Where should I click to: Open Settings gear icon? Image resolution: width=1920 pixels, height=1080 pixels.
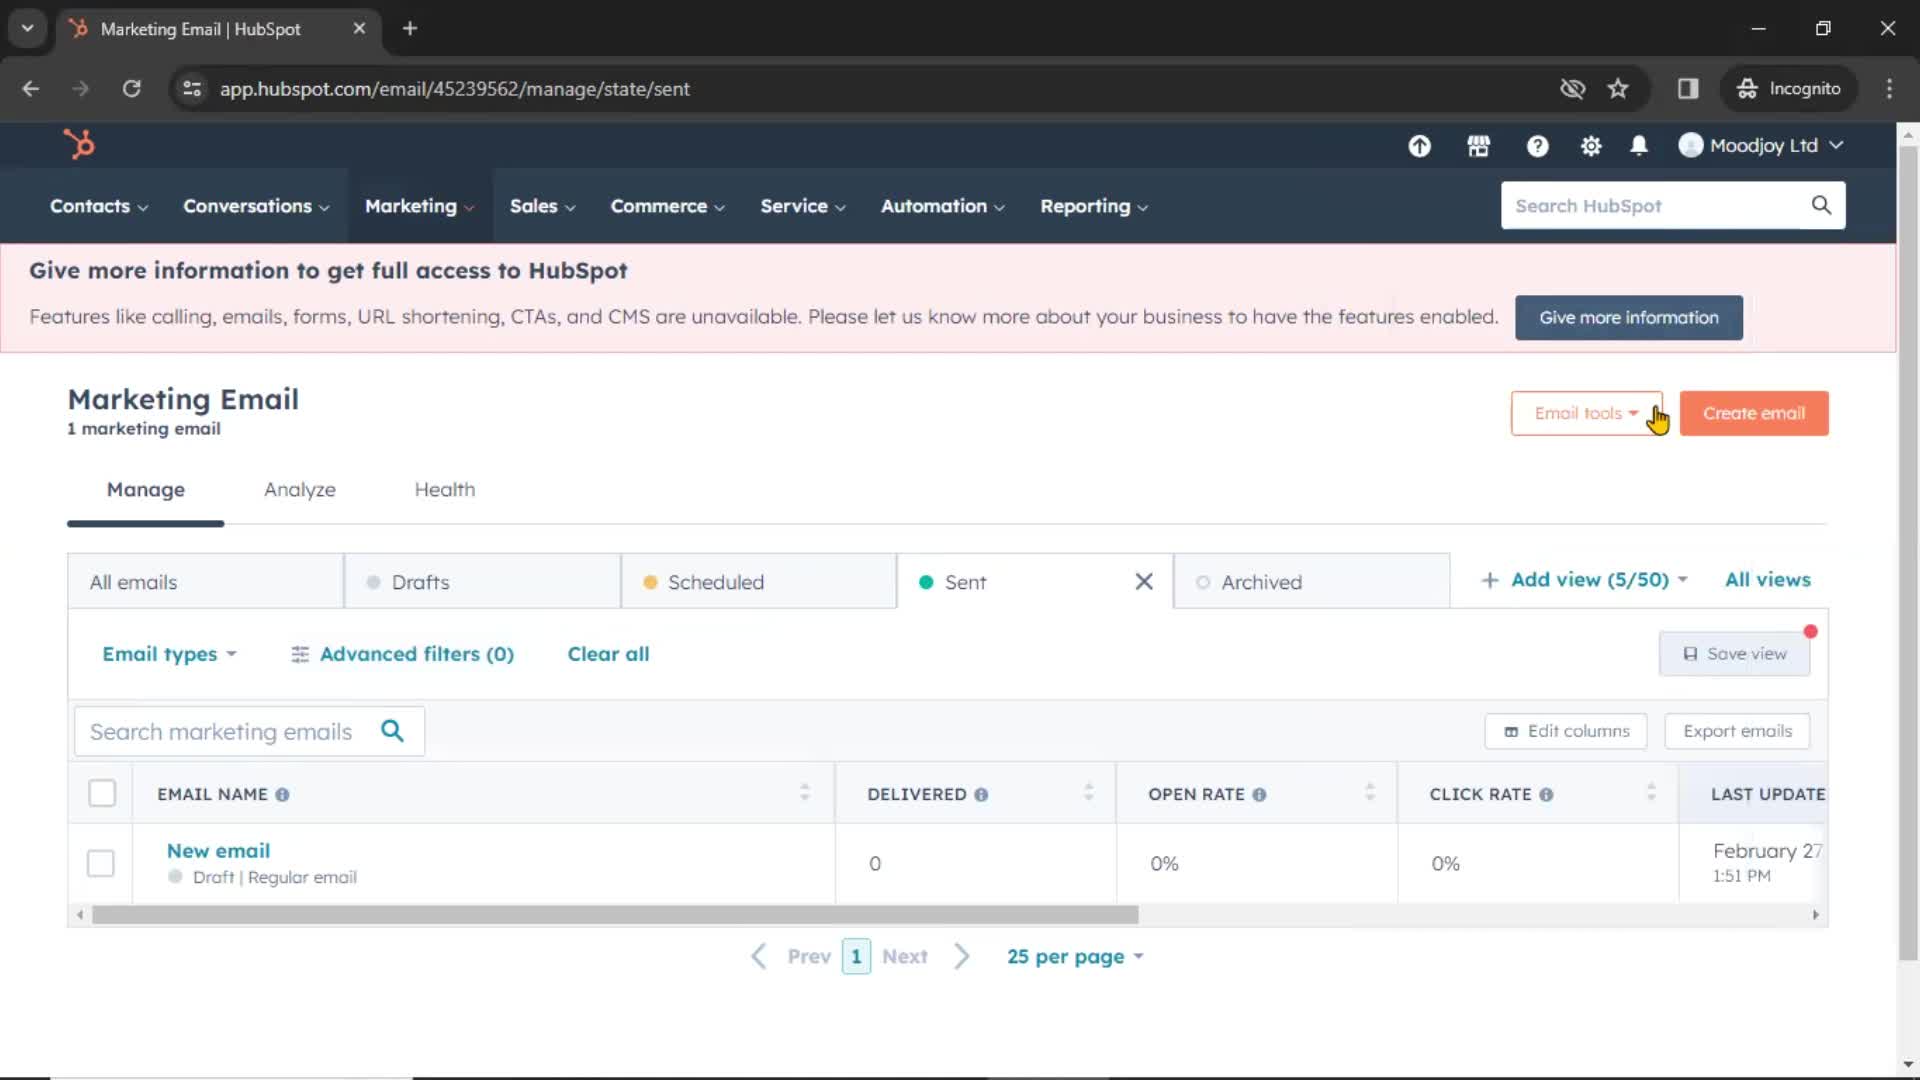pyautogui.click(x=1590, y=146)
